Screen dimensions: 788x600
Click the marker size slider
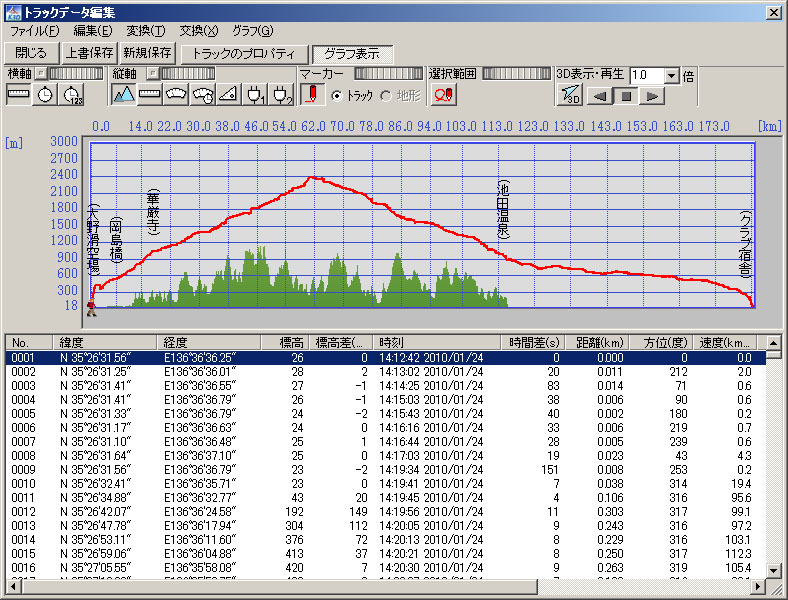point(388,73)
